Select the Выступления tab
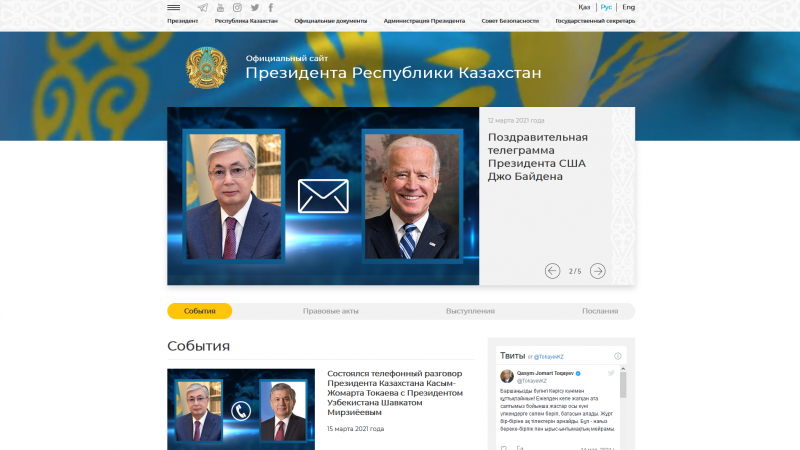 [x=470, y=311]
